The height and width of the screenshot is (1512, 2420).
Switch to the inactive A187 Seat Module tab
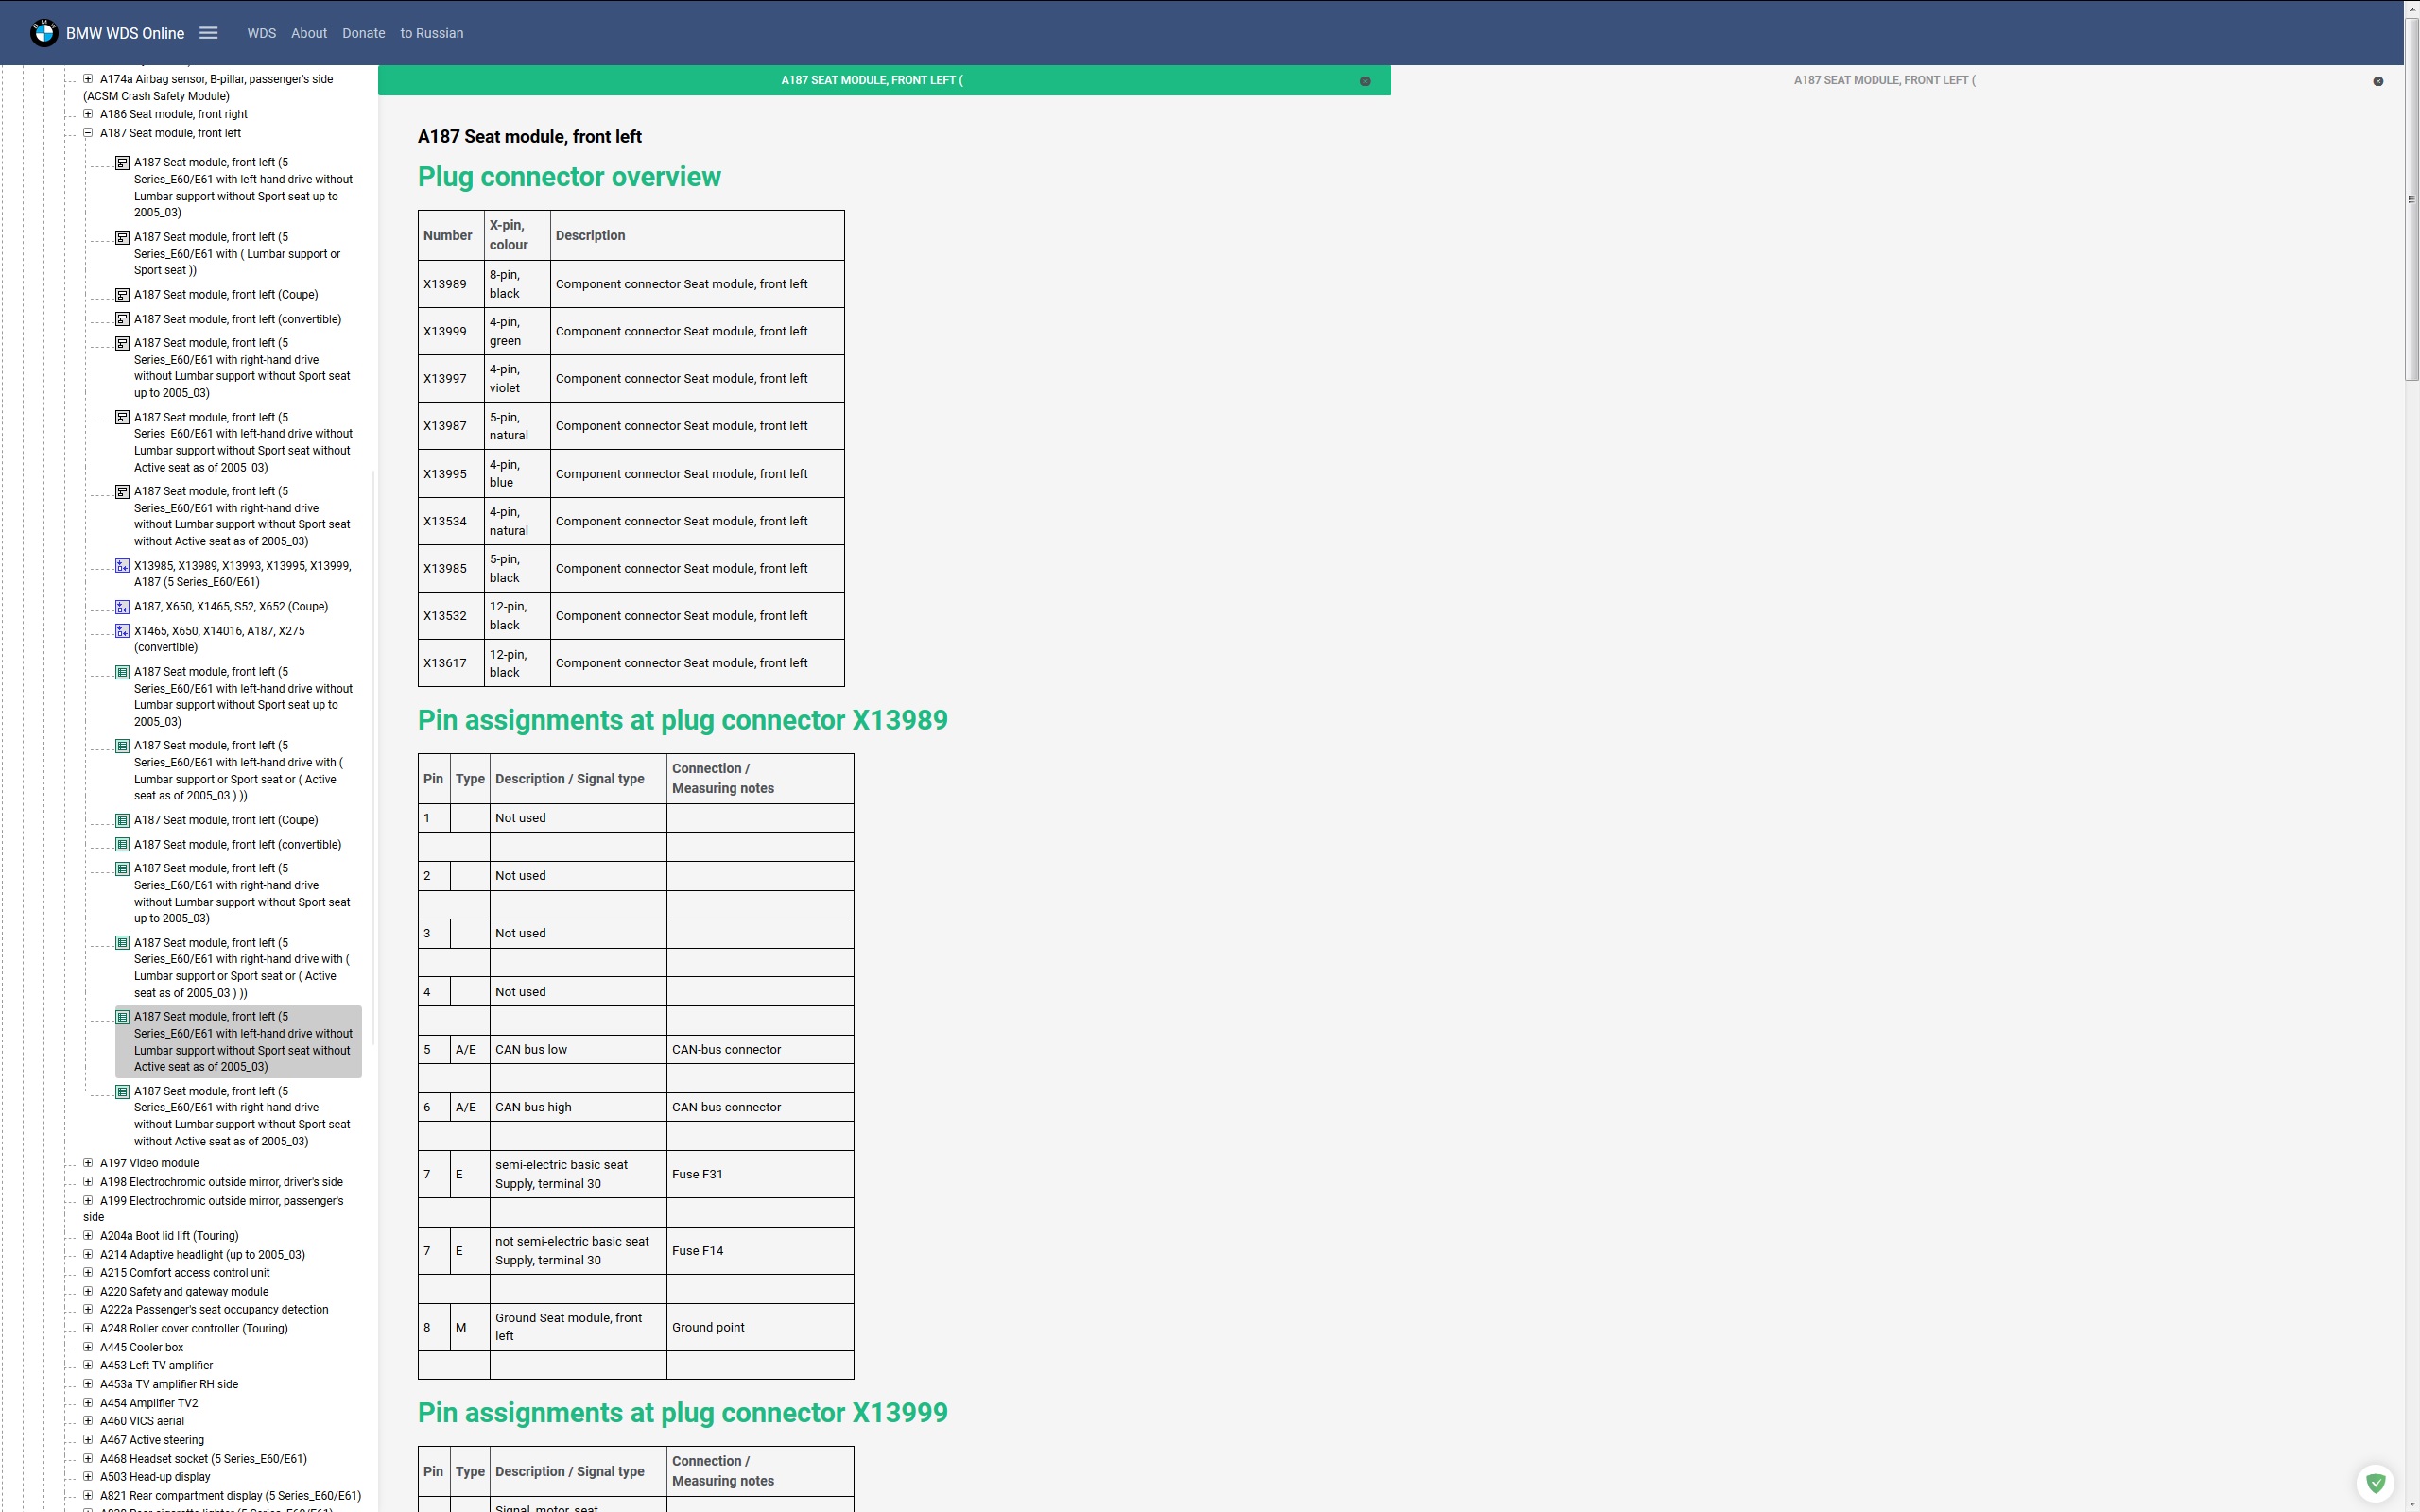1884,80
